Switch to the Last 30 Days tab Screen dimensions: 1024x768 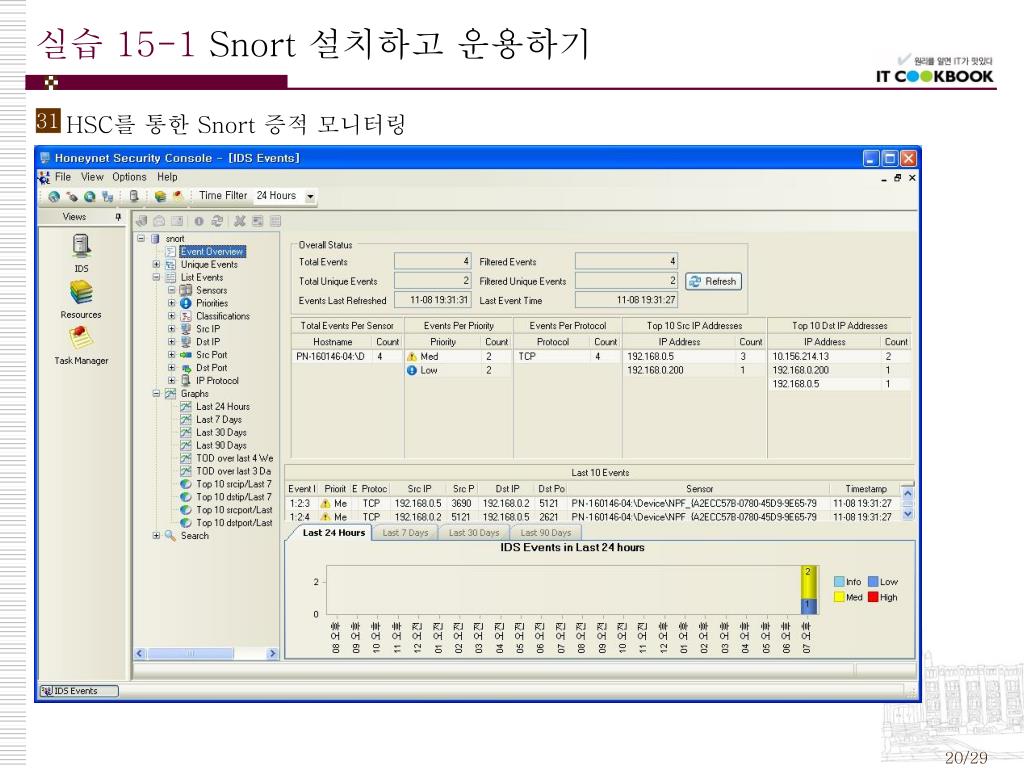pos(474,533)
